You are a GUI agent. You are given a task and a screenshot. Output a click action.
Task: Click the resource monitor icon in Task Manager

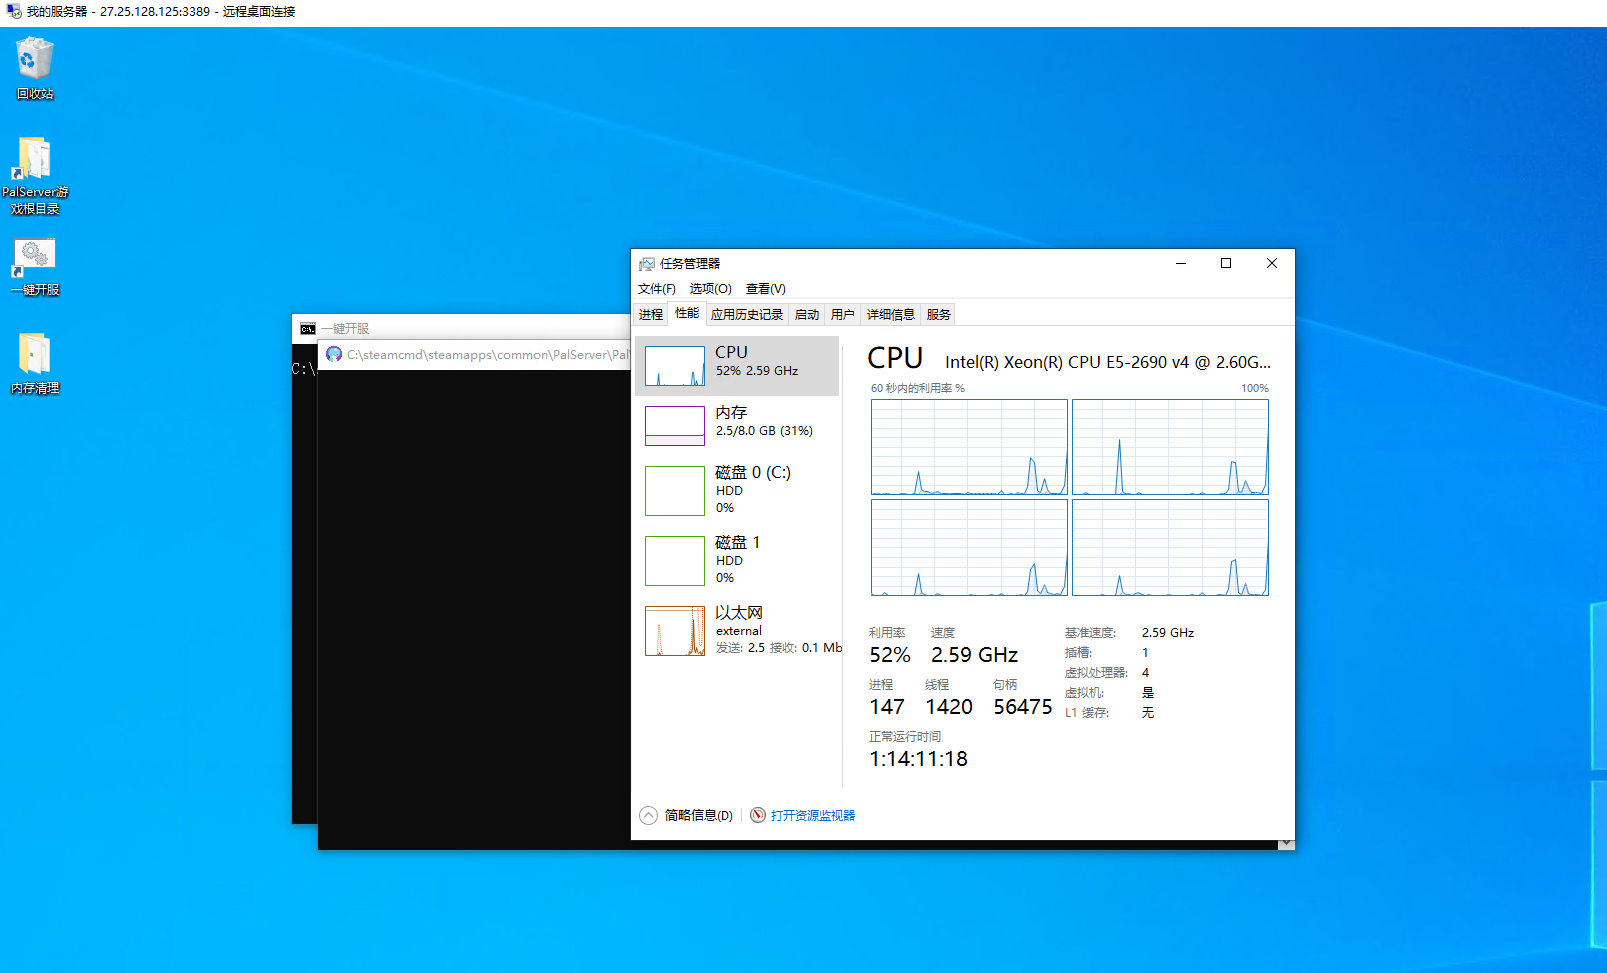click(x=758, y=815)
